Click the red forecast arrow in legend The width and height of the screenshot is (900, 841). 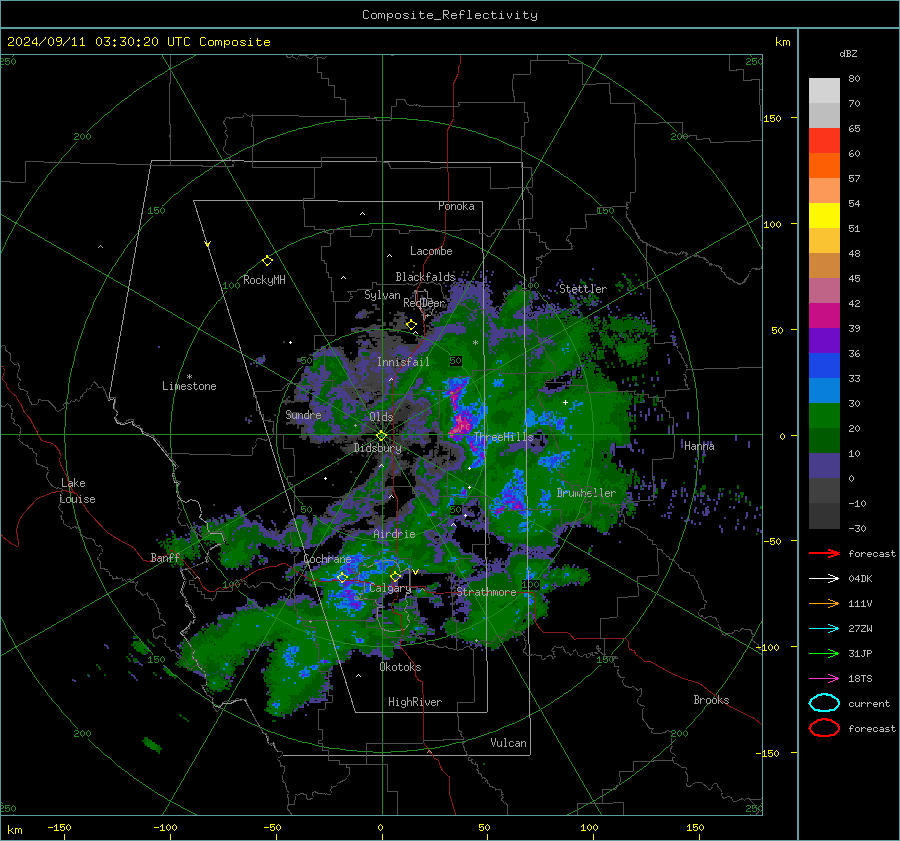point(824,553)
